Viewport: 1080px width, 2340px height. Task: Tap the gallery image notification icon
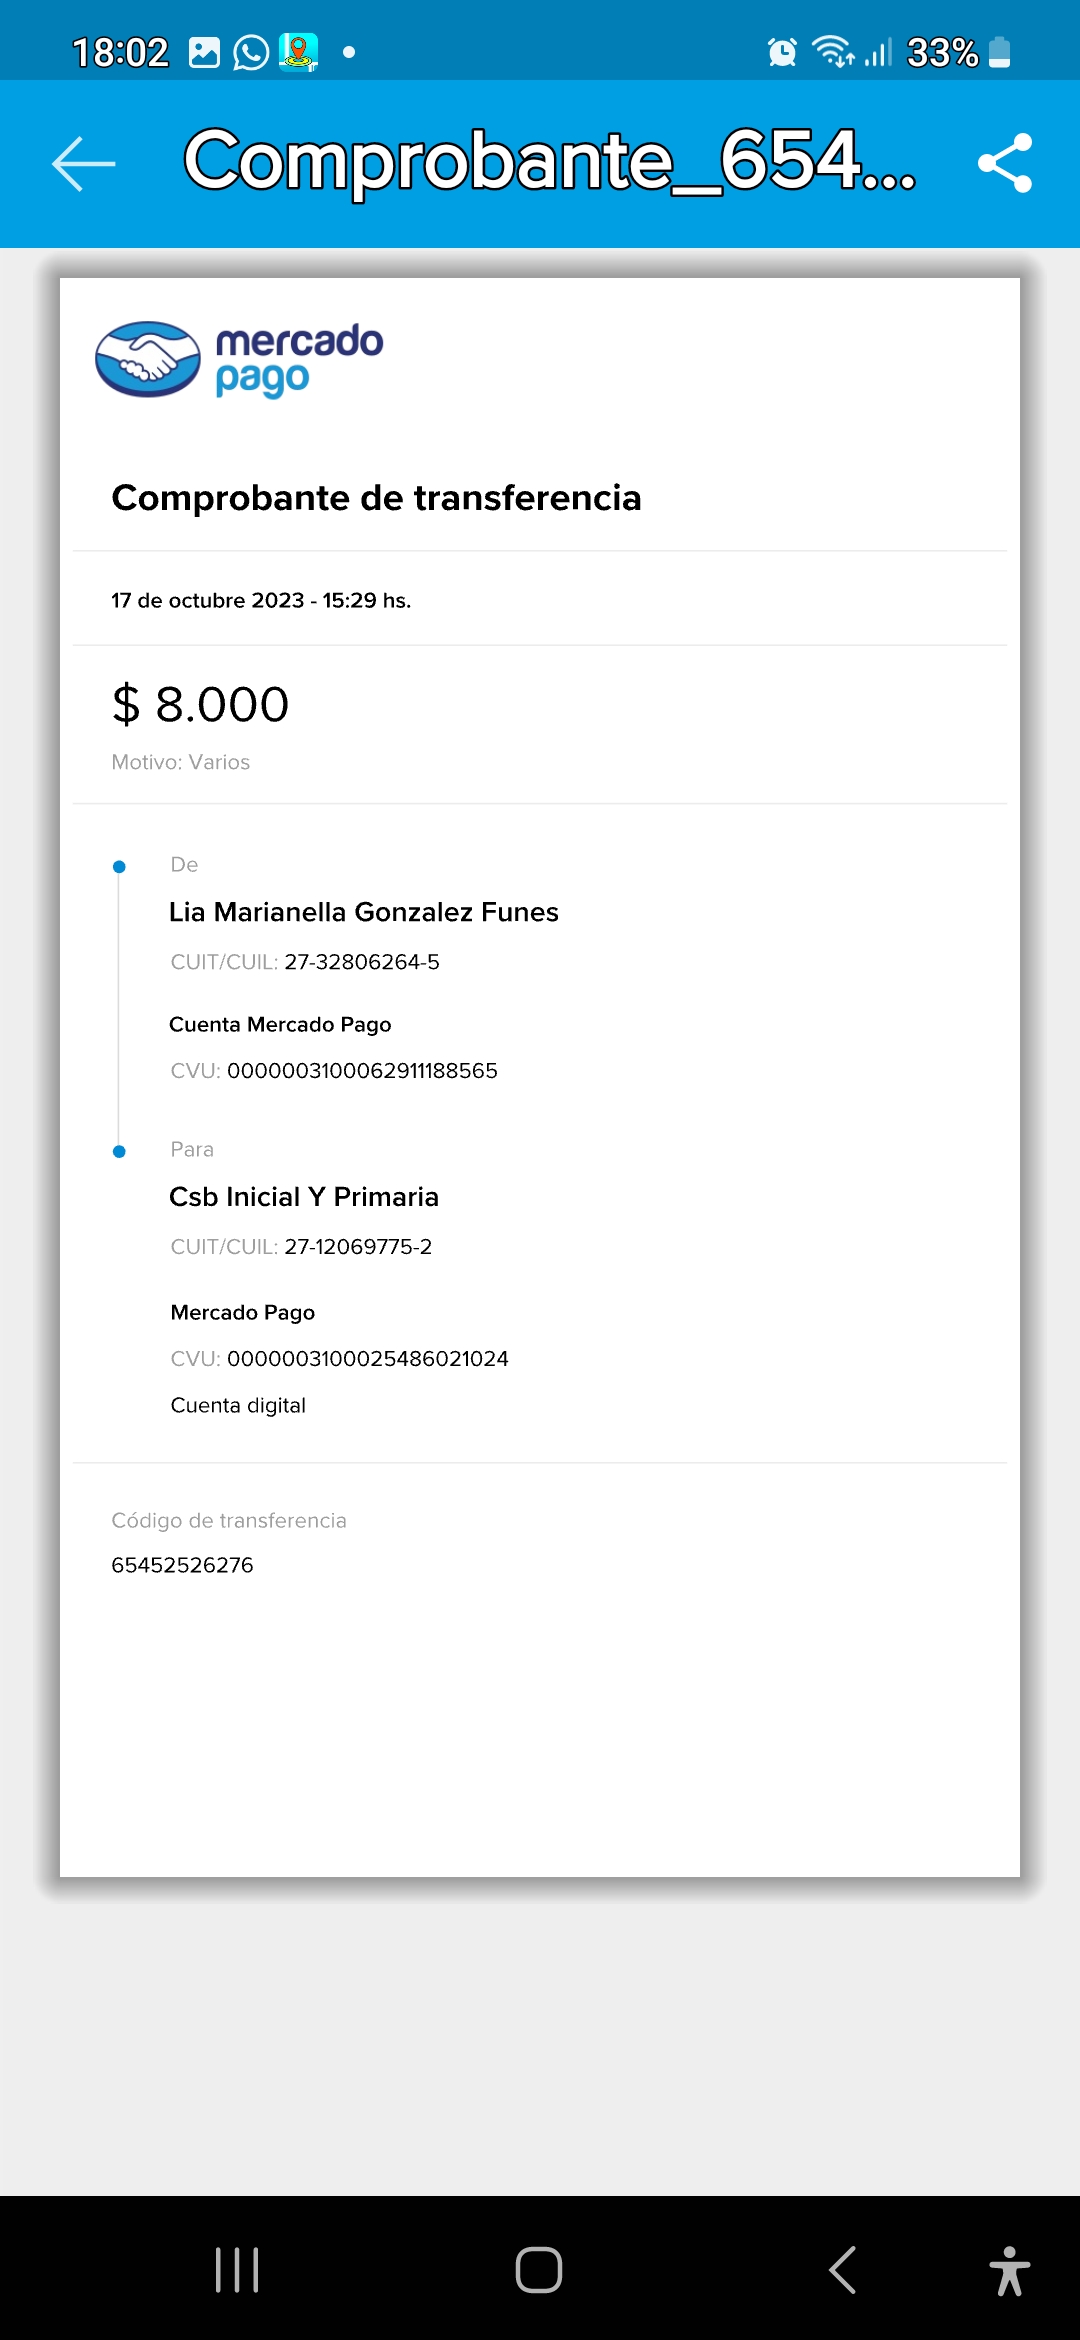click(204, 52)
